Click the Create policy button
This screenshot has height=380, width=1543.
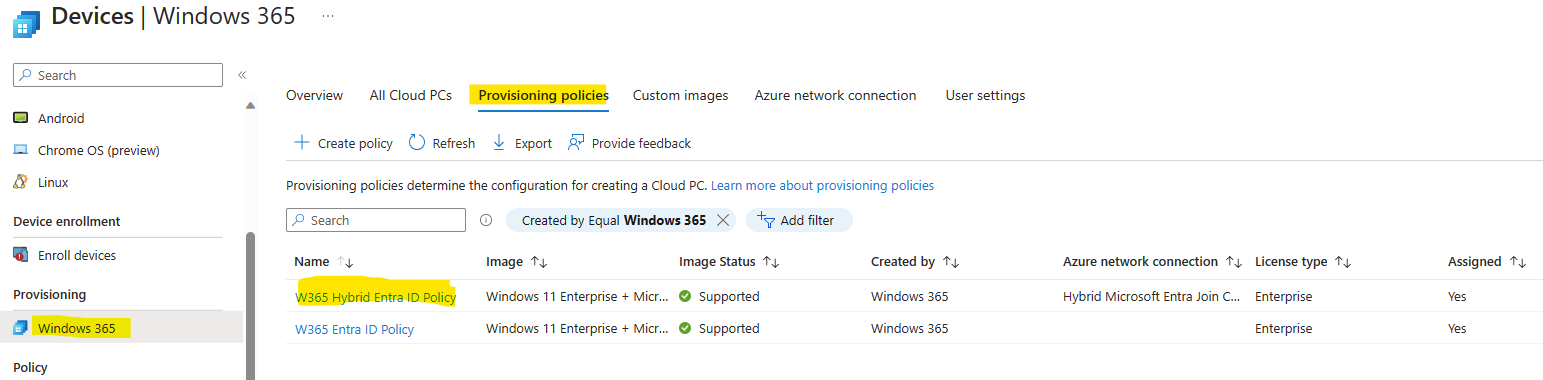[343, 143]
